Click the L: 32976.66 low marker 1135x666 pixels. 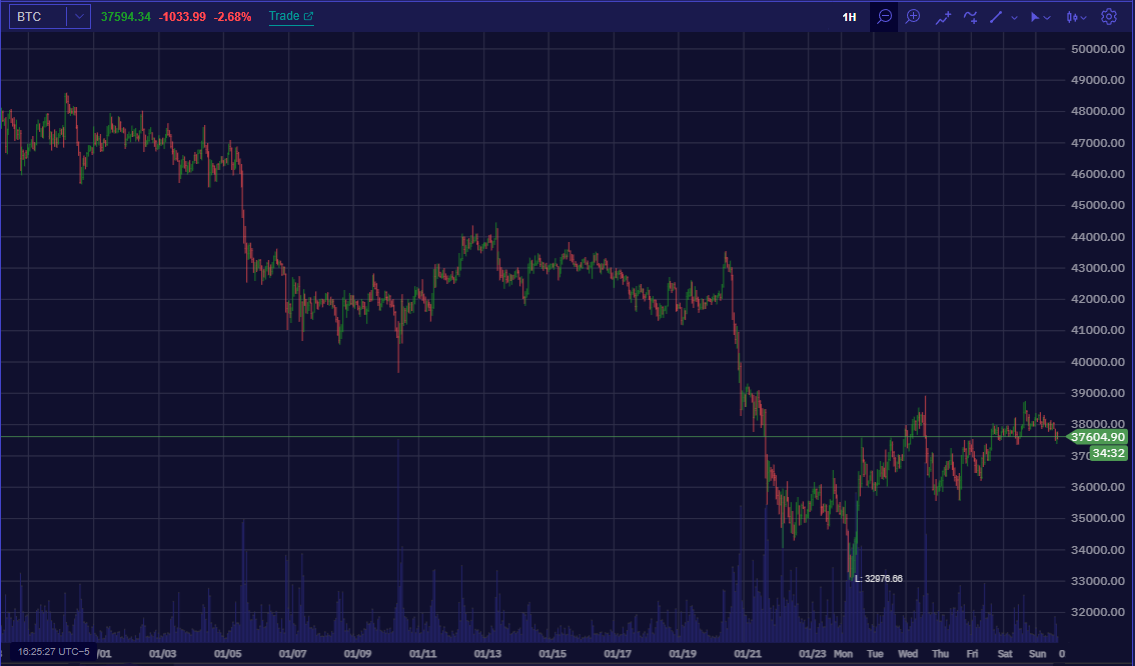click(879, 578)
